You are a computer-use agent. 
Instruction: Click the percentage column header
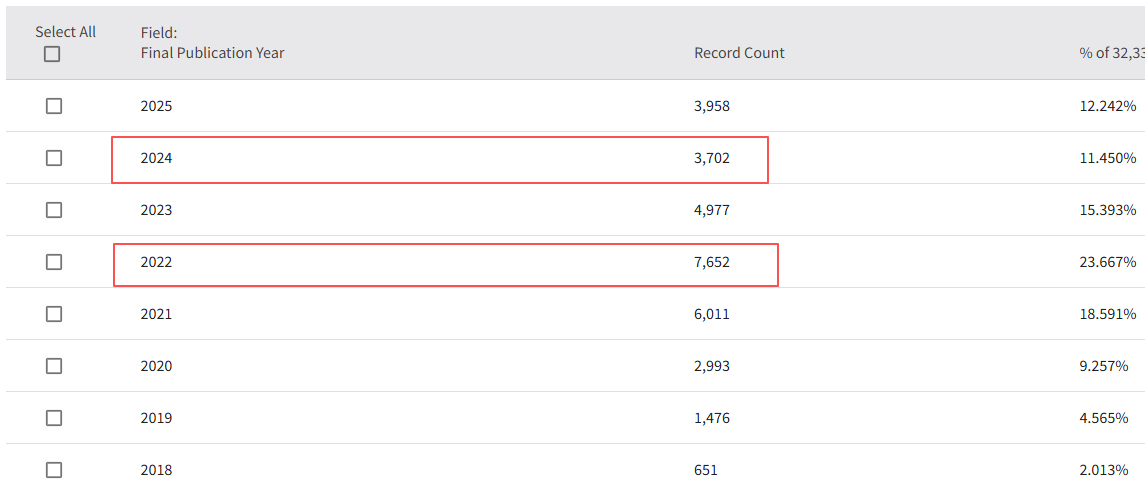[x=1111, y=52]
